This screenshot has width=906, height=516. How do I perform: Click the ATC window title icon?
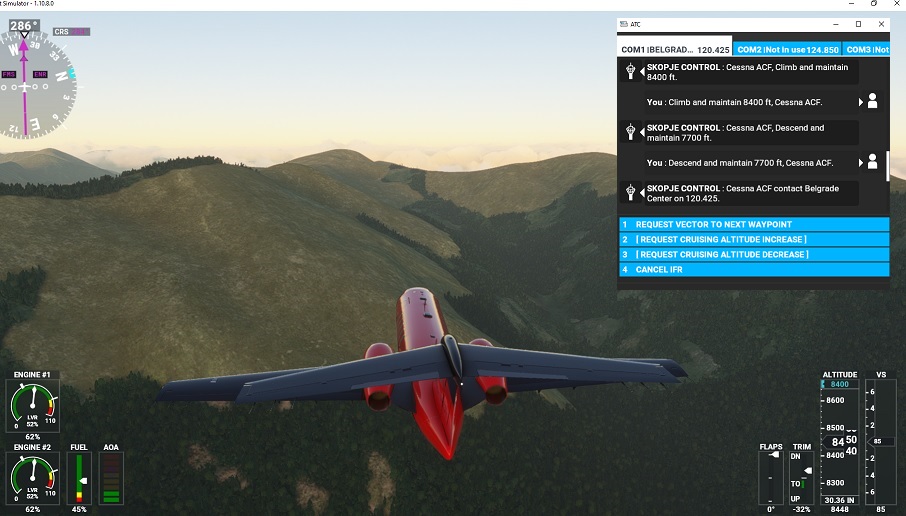[623, 24]
